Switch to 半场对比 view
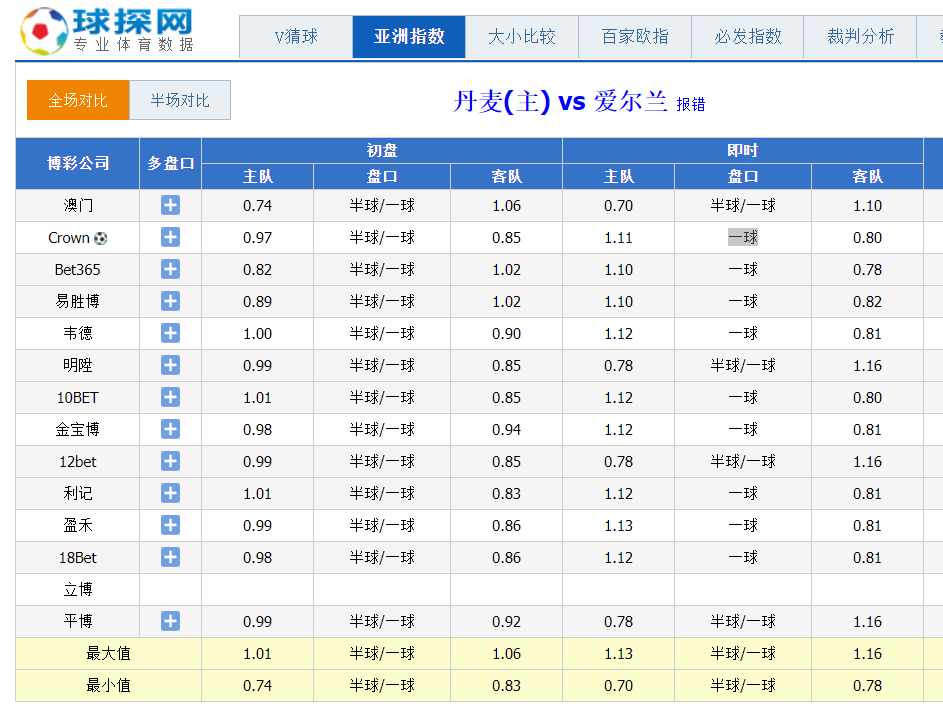943x708 pixels. (x=180, y=100)
